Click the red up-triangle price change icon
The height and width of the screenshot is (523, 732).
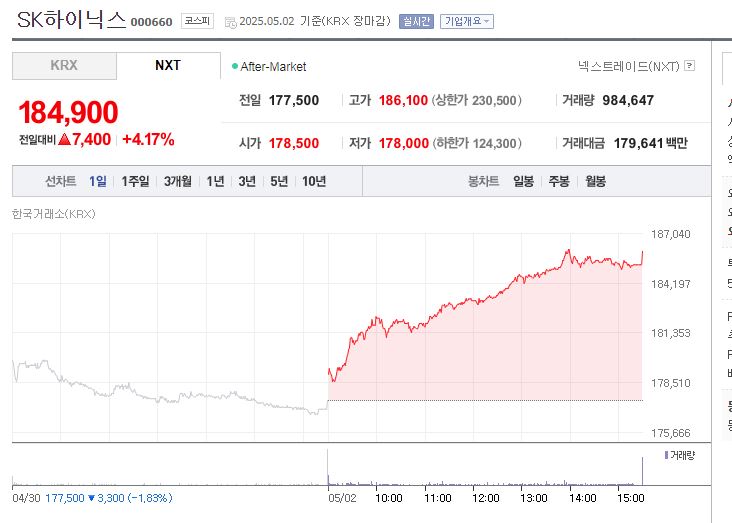click(63, 140)
